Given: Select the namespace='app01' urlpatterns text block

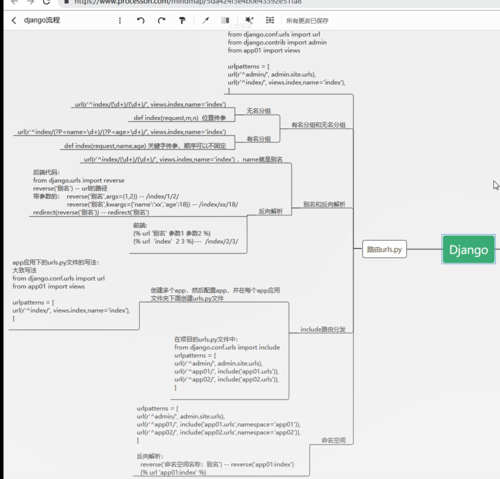Looking at the screenshot, I should (219, 440).
